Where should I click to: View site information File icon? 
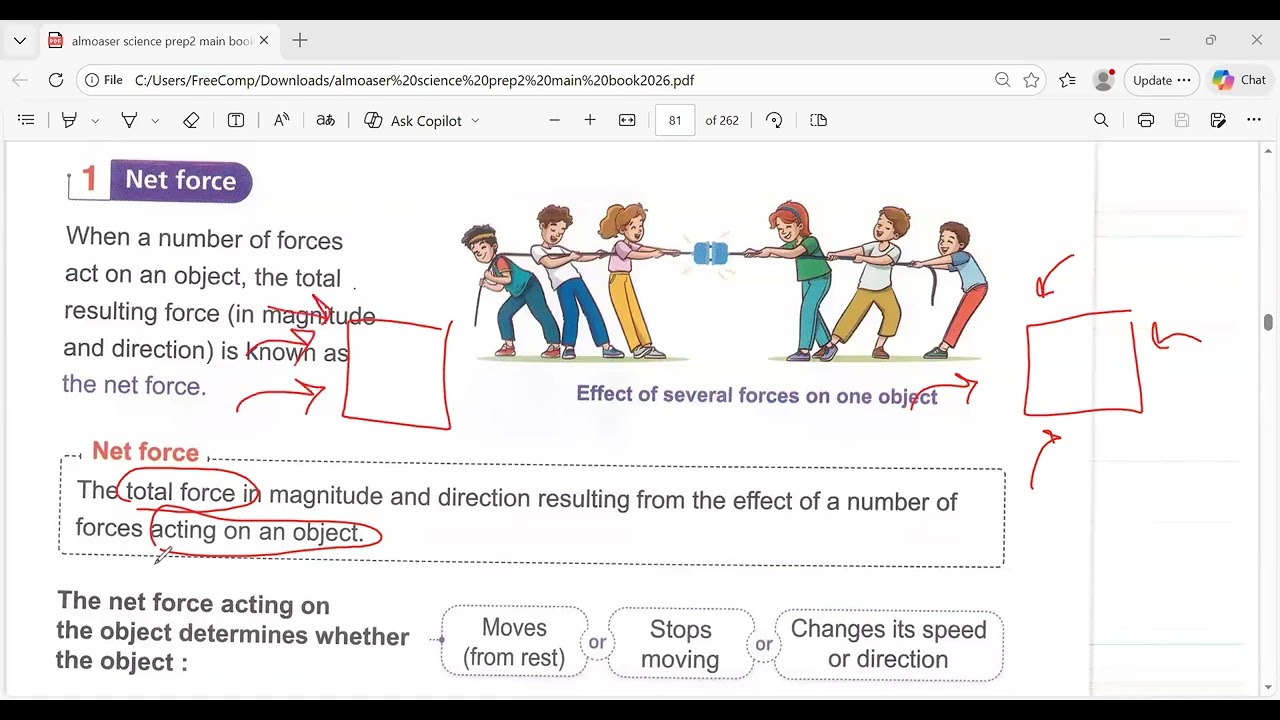104,80
